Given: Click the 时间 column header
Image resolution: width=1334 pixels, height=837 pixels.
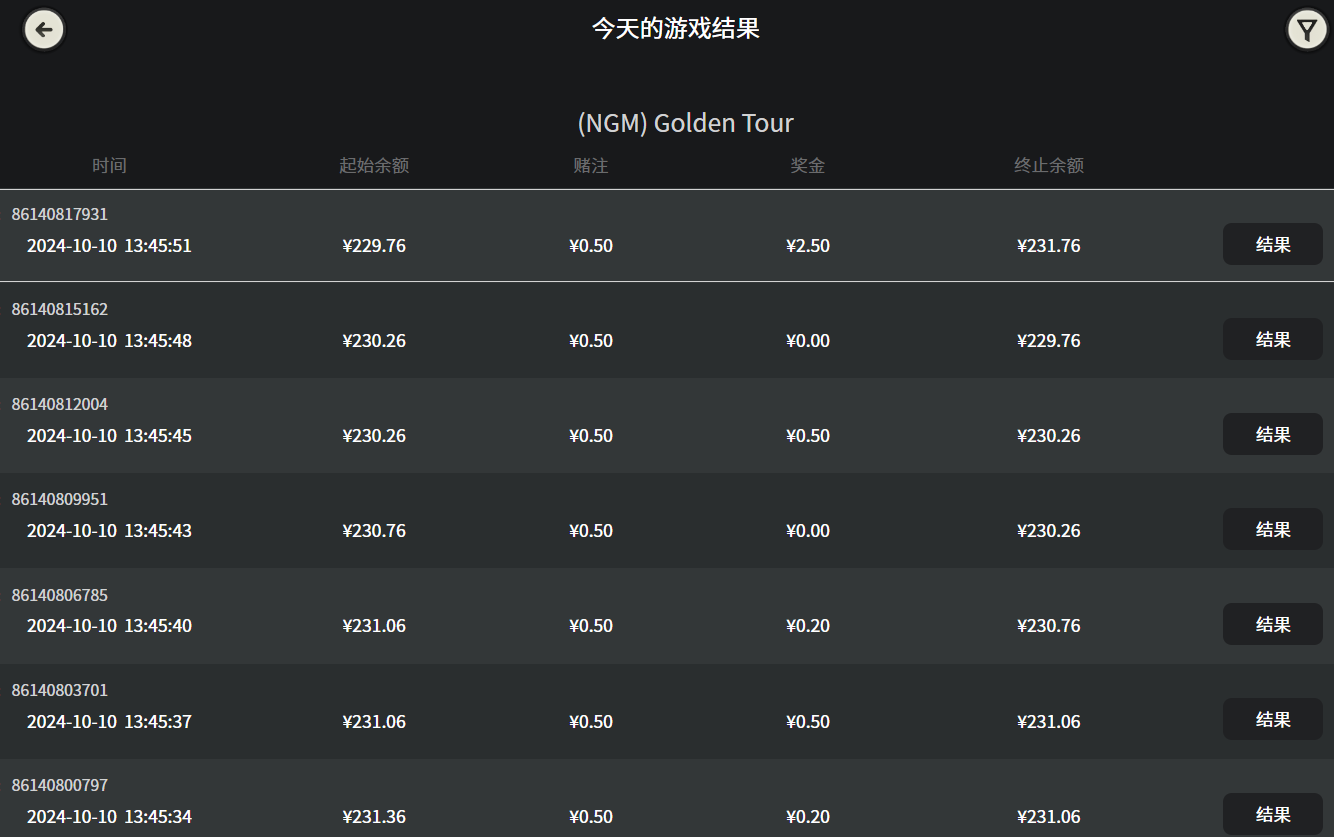Looking at the screenshot, I should [109, 166].
